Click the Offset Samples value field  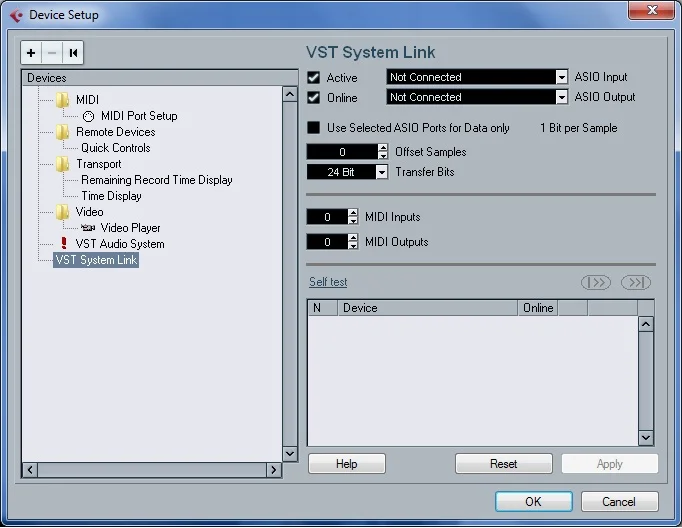click(342, 152)
